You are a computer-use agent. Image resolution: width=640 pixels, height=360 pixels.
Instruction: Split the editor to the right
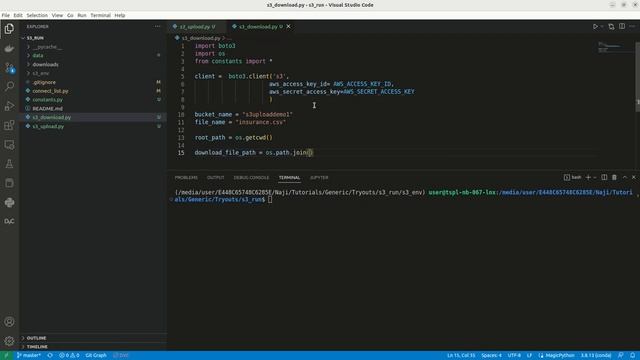[622, 26]
